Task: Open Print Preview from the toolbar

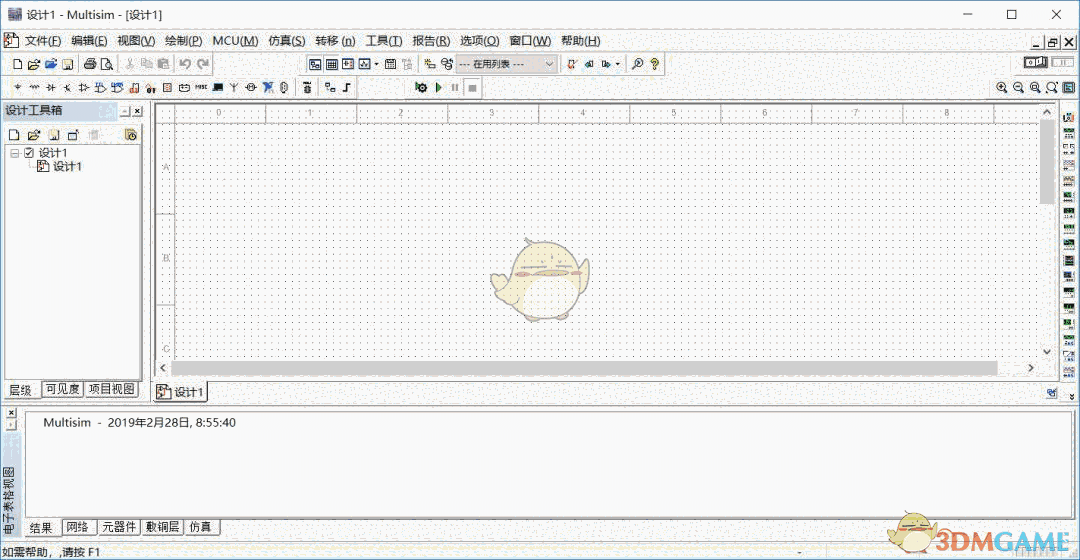Action: pos(107,64)
